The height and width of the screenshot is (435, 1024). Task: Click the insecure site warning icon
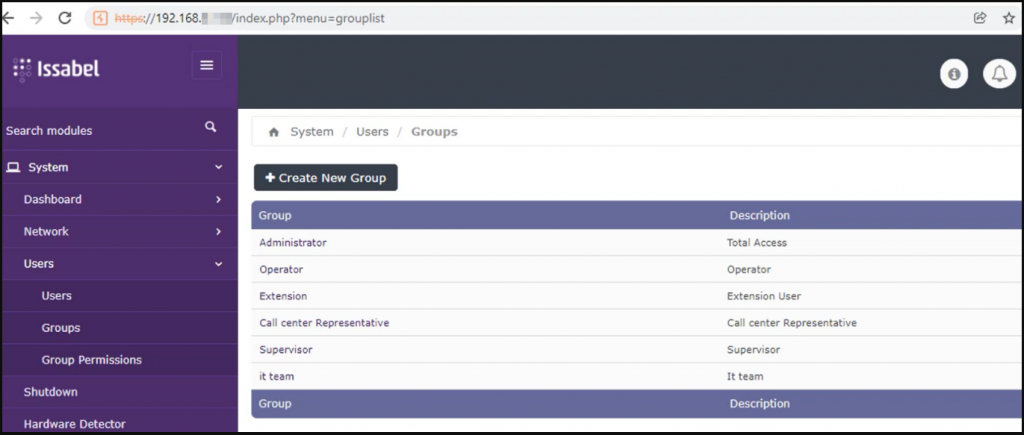point(100,18)
